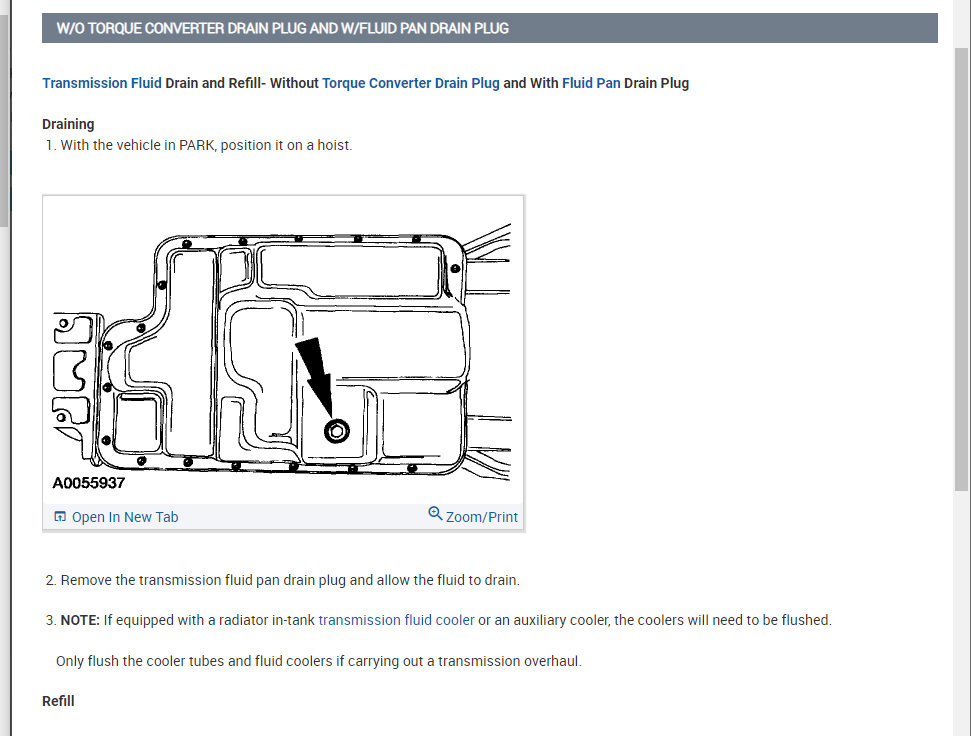The width and height of the screenshot is (971, 736).
Task: Click the right vertical scrollbar thumb
Action: 961,269
